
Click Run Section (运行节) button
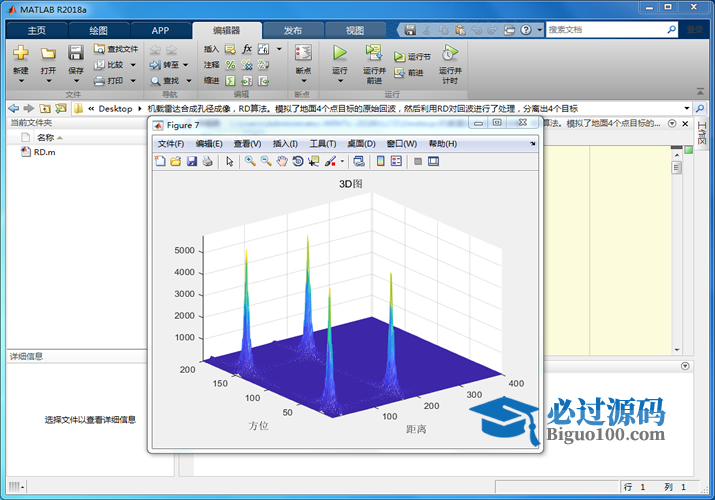412,57
